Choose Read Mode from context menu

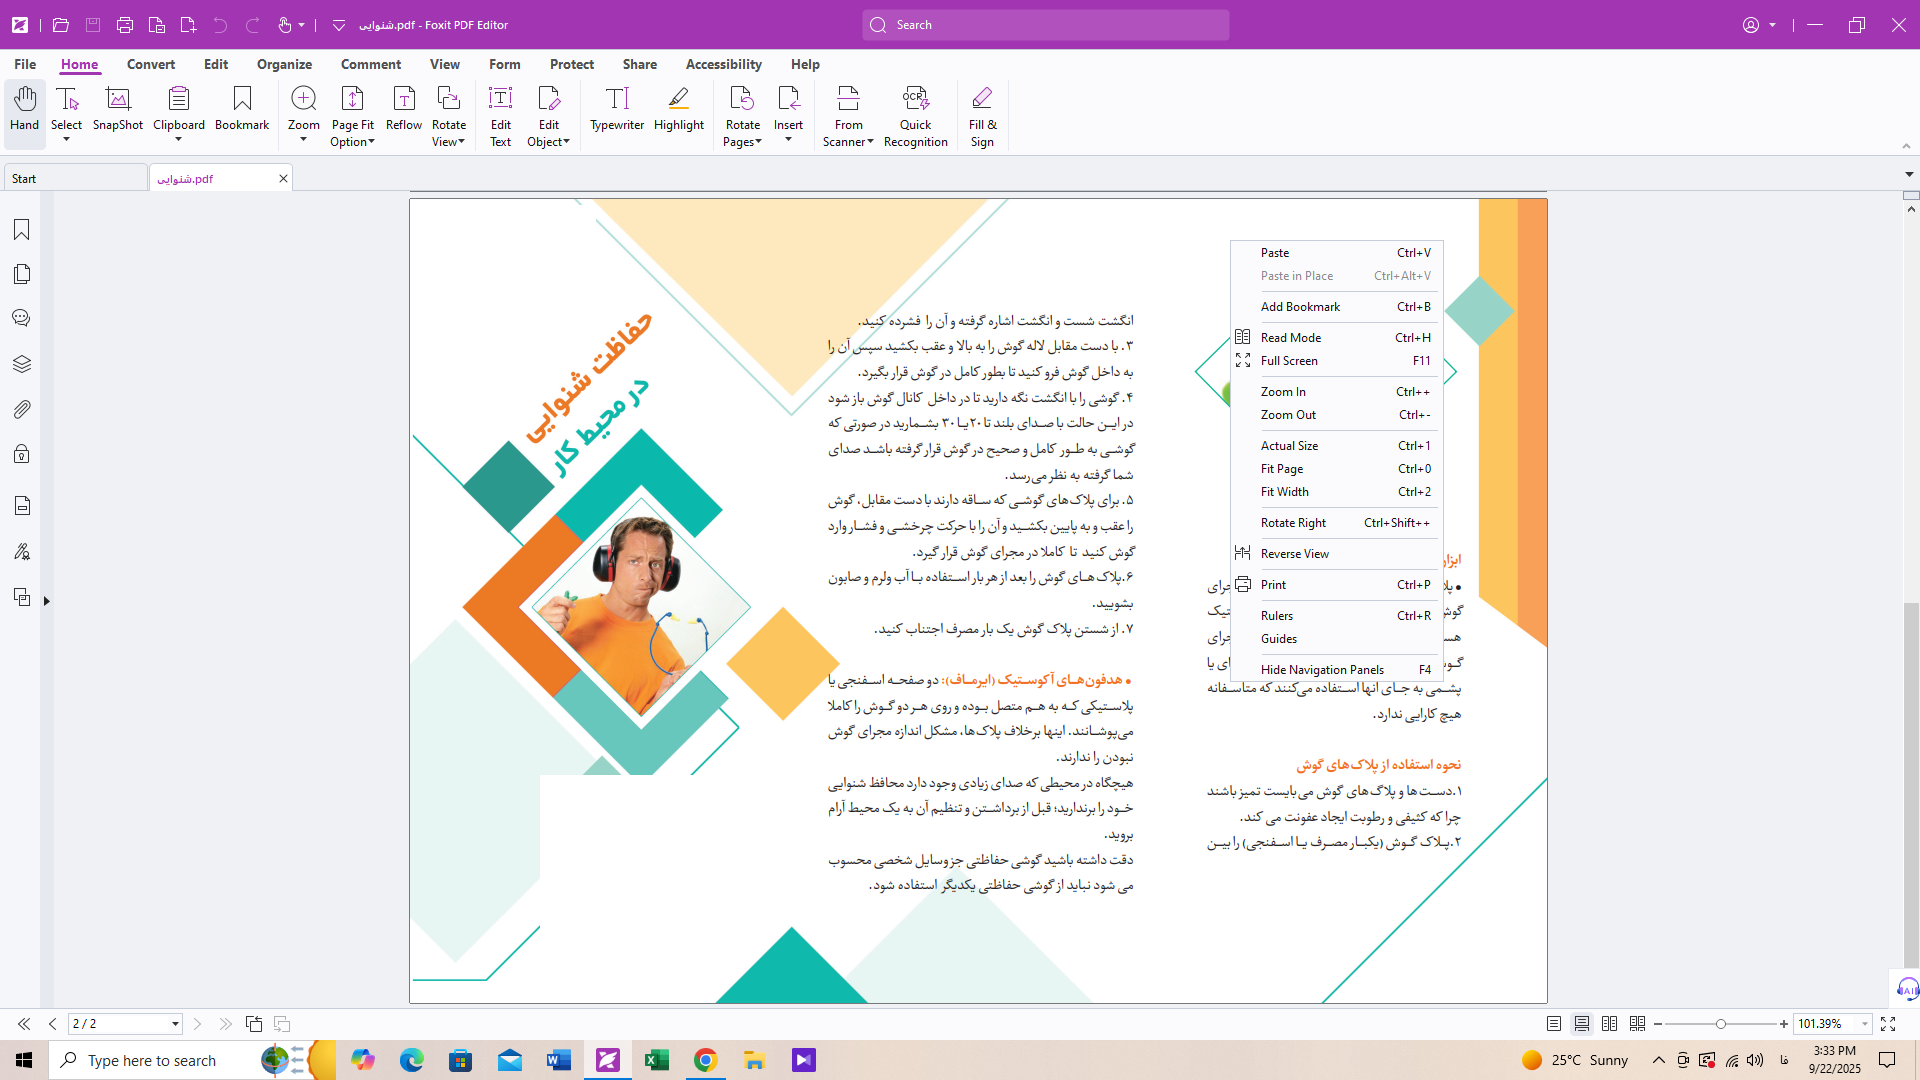click(x=1290, y=338)
